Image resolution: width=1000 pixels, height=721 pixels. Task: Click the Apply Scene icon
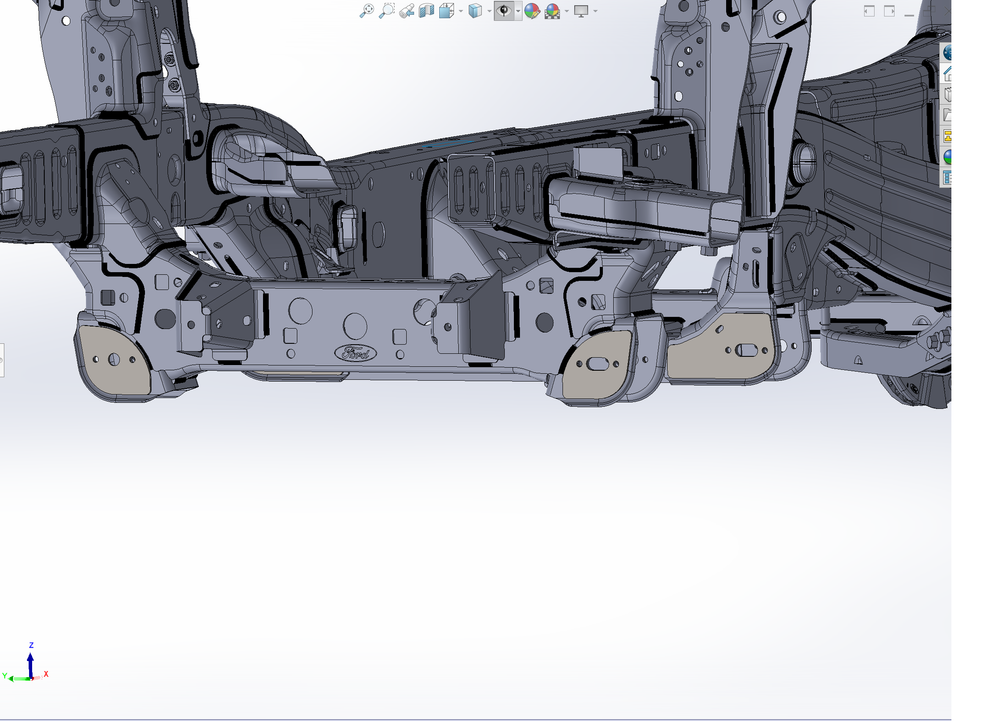click(553, 12)
